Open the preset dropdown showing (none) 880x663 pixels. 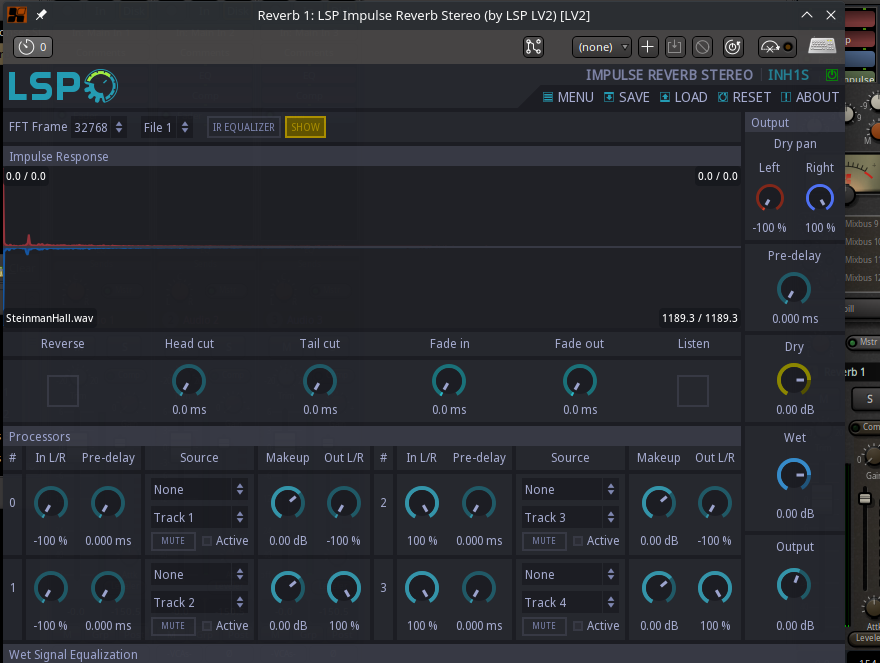pos(602,47)
